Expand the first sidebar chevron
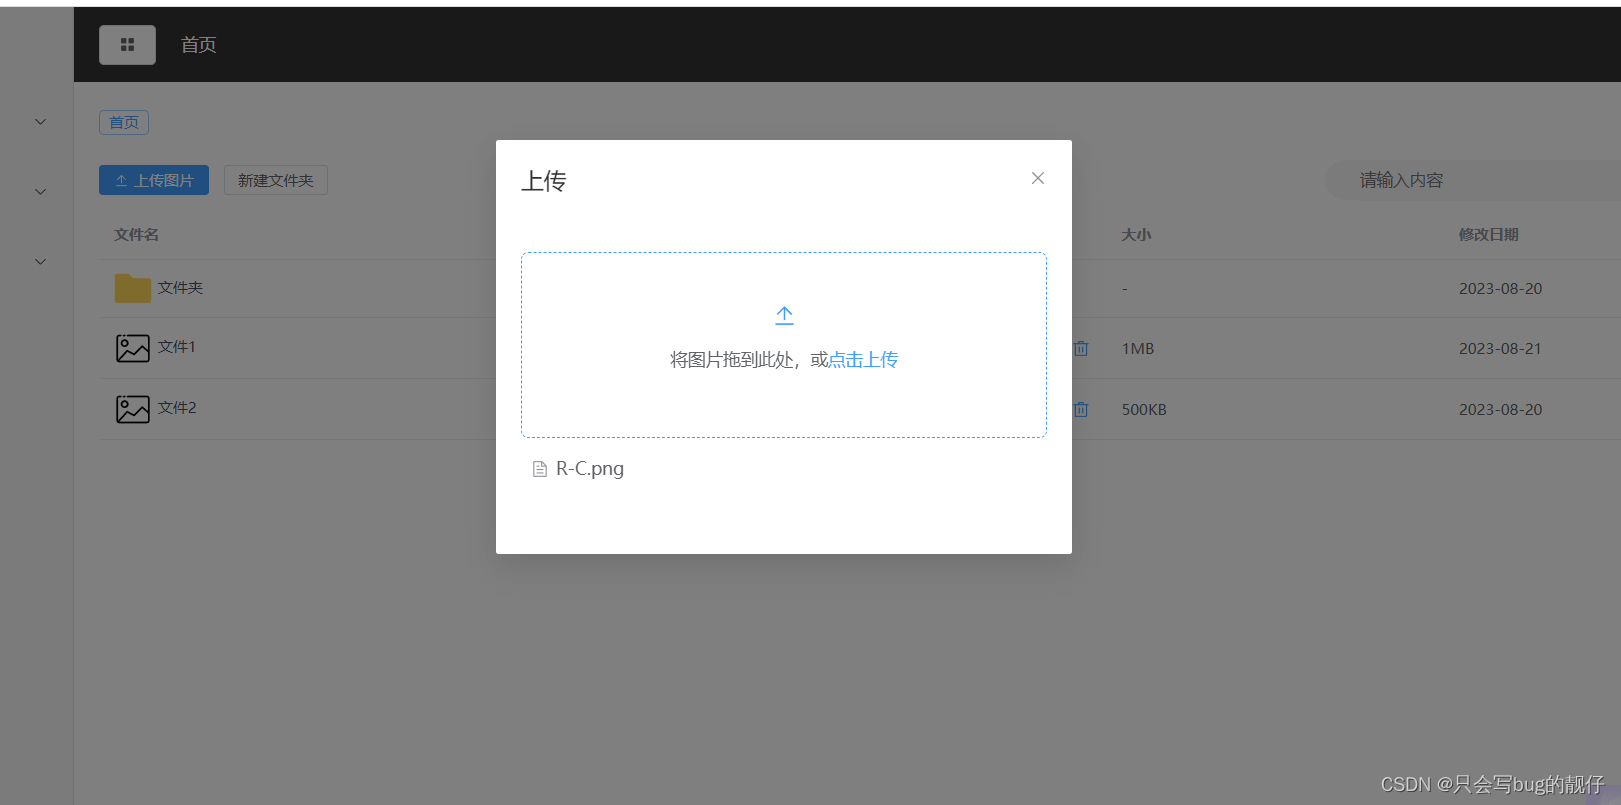 (x=40, y=122)
